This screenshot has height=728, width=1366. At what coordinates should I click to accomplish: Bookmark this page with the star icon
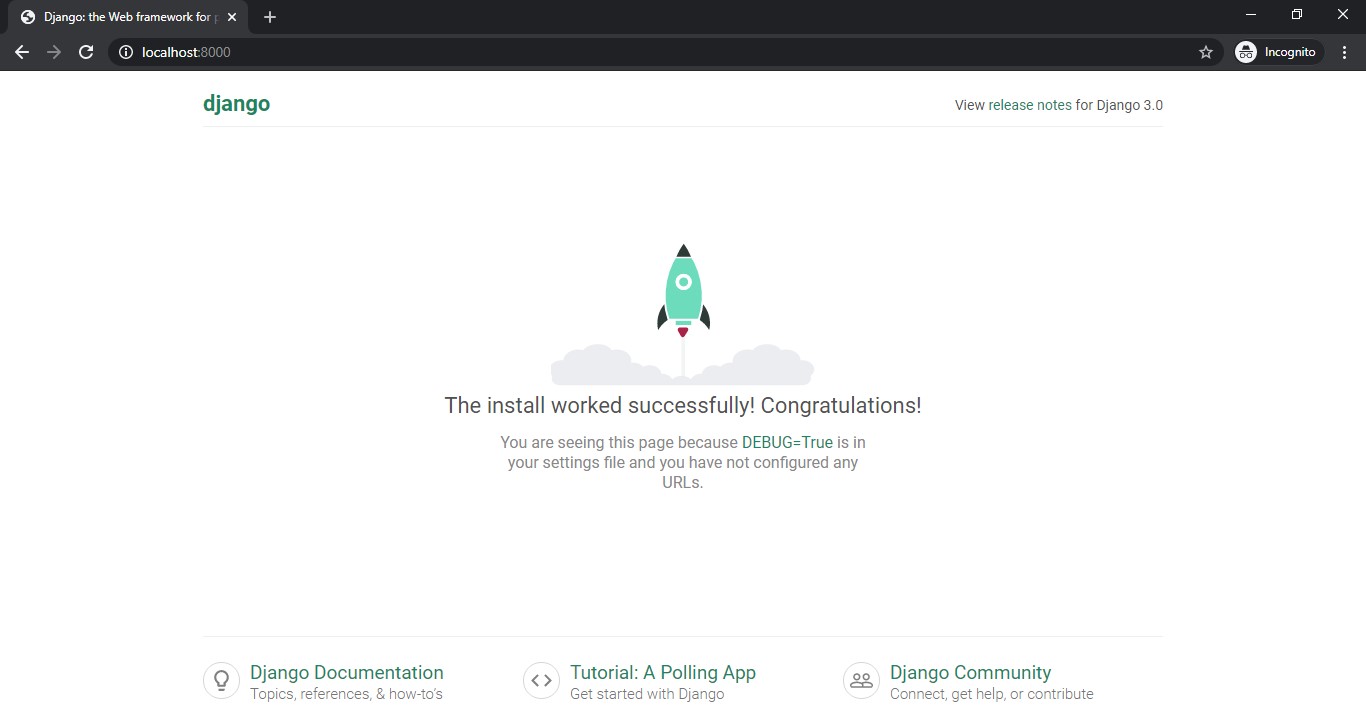[1206, 52]
